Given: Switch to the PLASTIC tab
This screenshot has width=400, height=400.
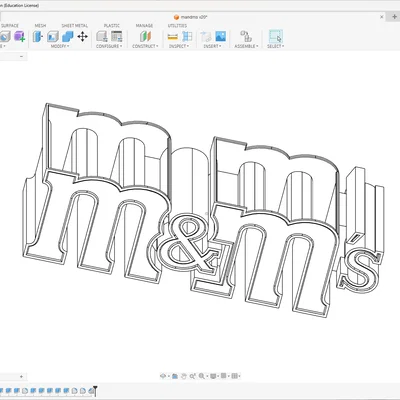Looking at the screenshot, I should coord(112,26).
